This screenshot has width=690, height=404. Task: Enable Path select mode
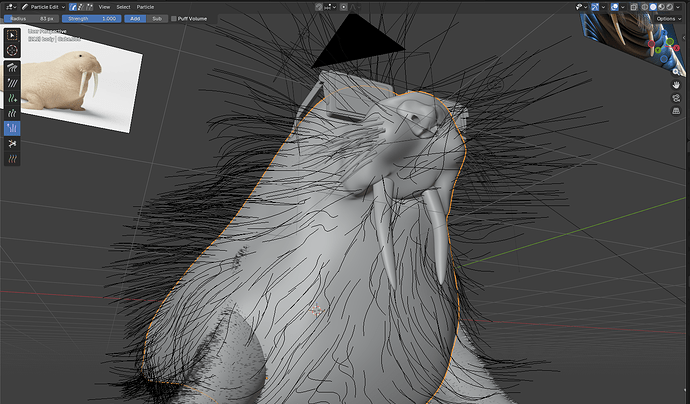click(73, 7)
